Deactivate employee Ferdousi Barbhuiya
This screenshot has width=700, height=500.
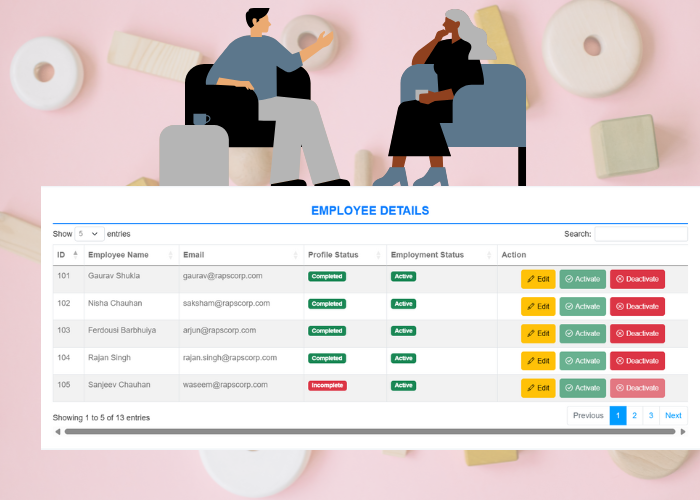[637, 333]
